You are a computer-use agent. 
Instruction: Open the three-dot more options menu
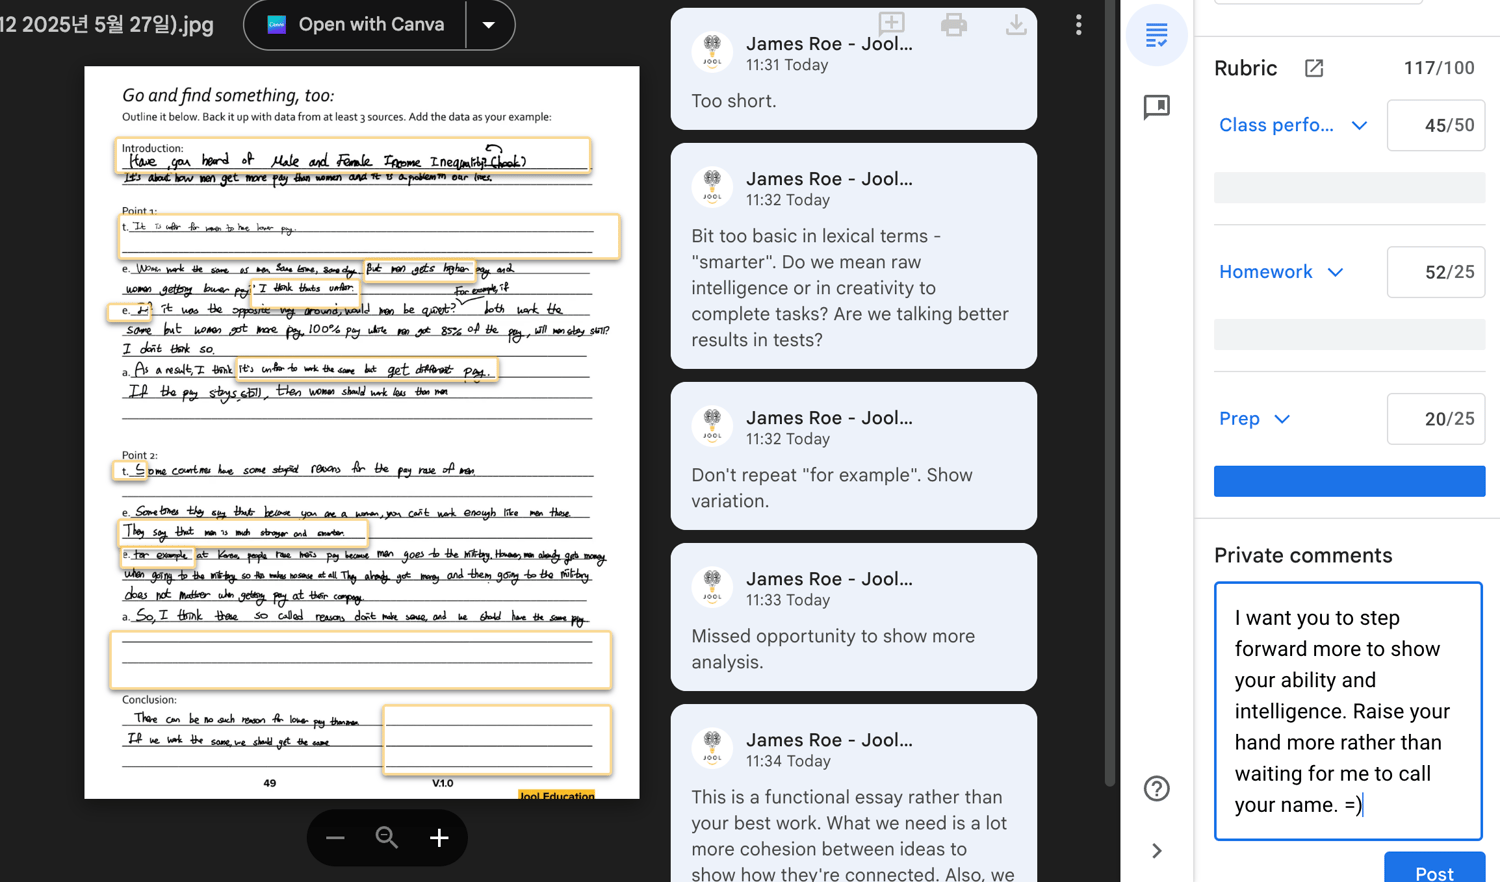click(1078, 24)
